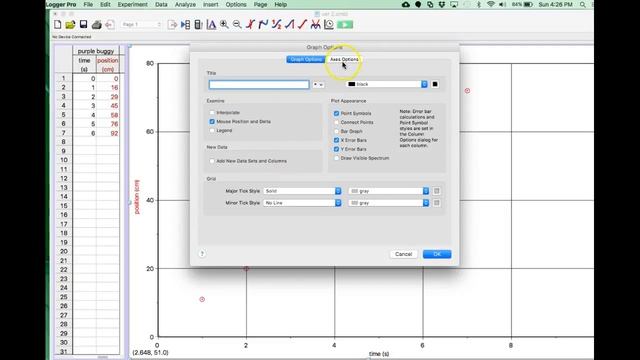Enable the Bar Graph checkbox
This screenshot has height=360, width=640.
[336, 131]
